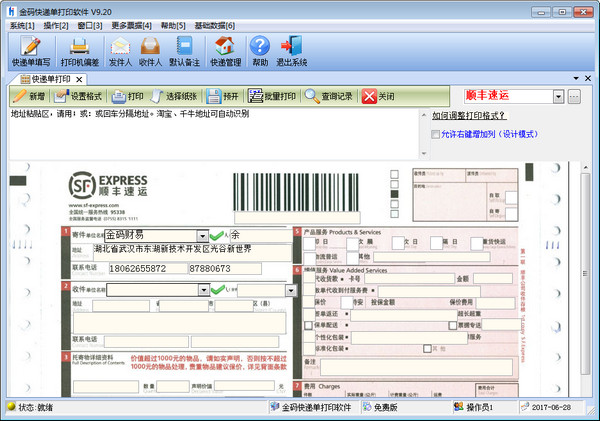Open the 发件人 sender list
The width and height of the screenshot is (600, 421).
coord(121,52)
